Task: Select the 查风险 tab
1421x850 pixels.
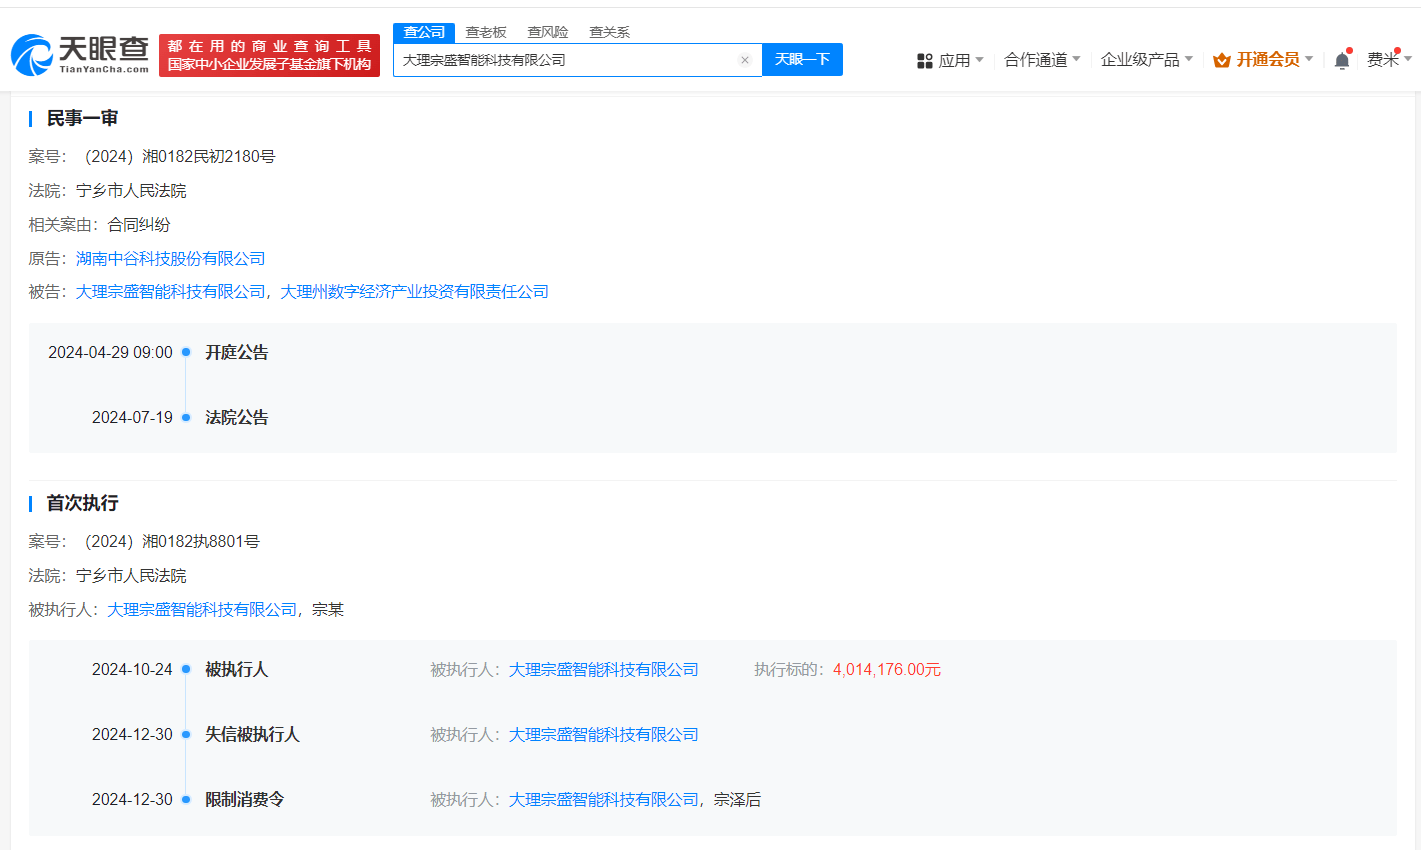Action: 548,32
